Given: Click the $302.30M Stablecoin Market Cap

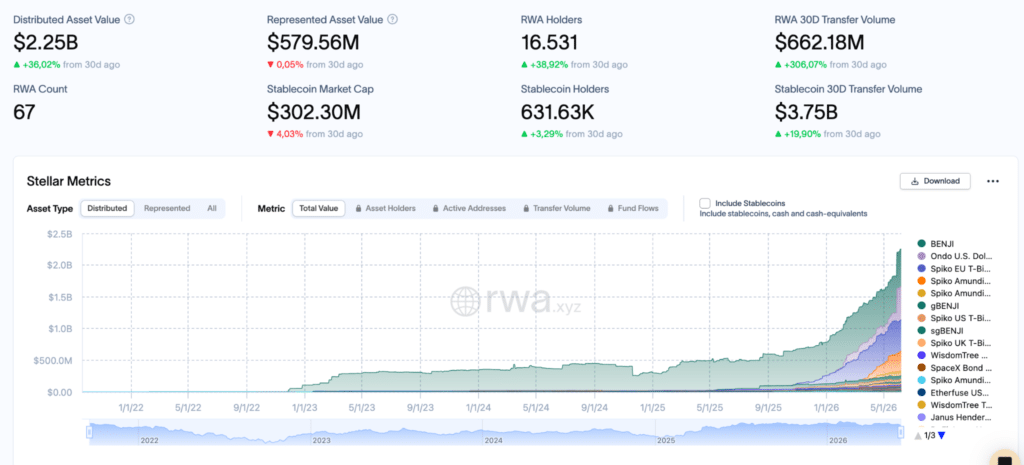Looking at the screenshot, I should click(313, 112).
